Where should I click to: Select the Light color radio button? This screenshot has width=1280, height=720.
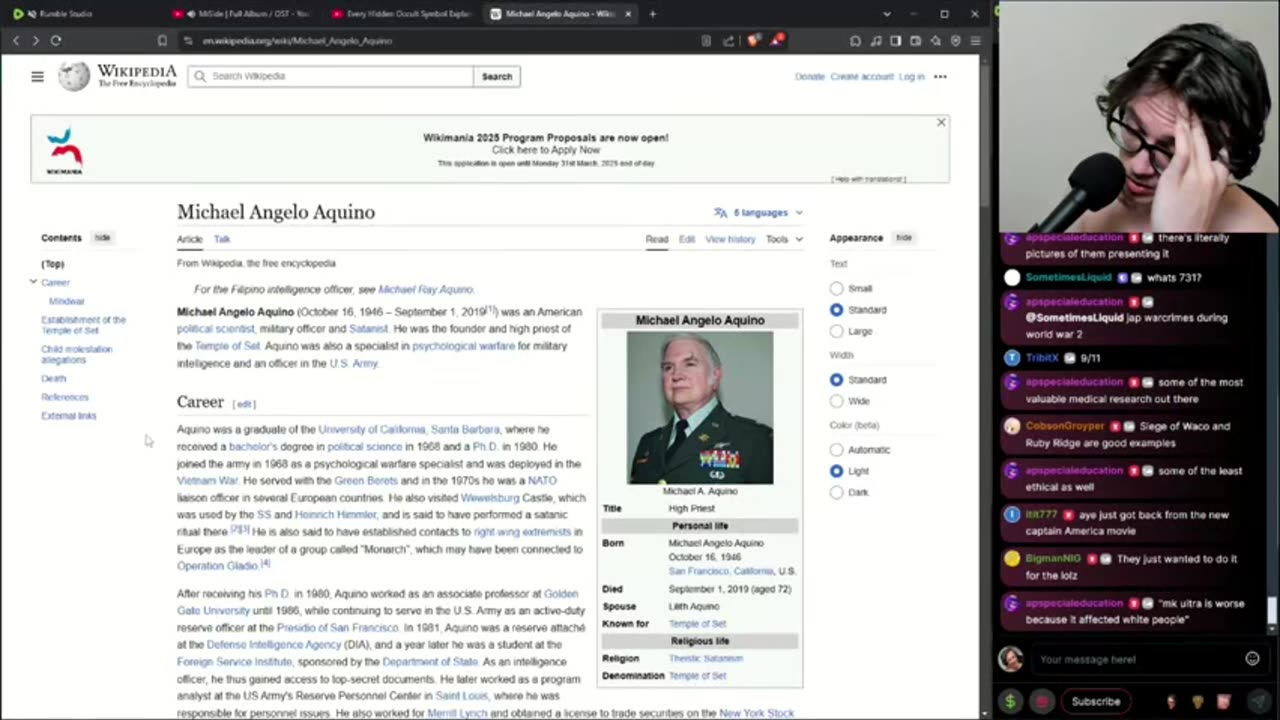[836, 471]
